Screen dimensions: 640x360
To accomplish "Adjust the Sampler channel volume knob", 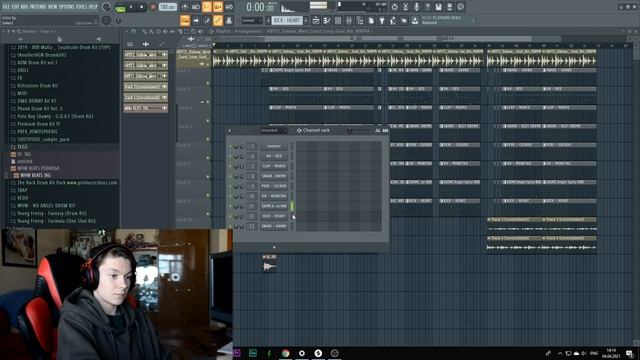I will tap(242, 147).
